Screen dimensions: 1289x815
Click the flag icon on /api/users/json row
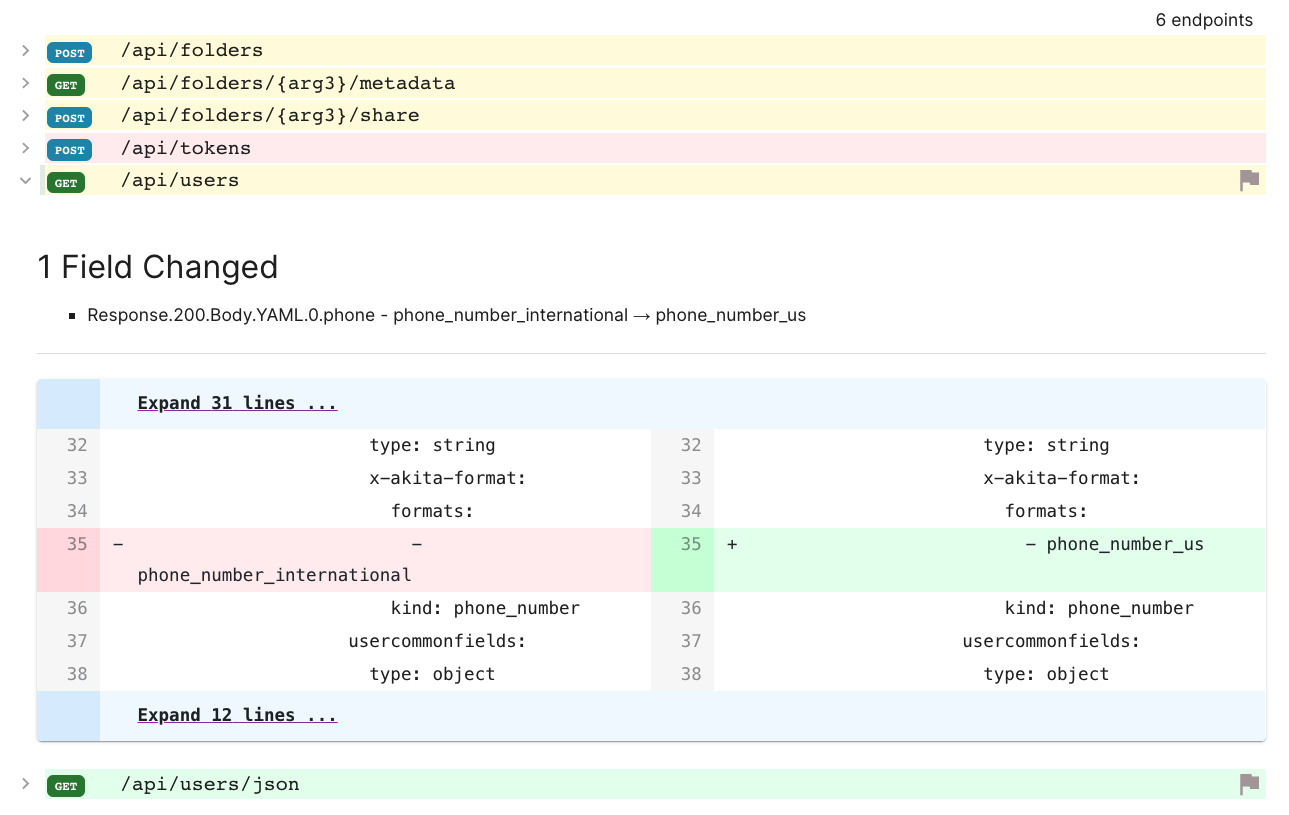[x=1249, y=784]
